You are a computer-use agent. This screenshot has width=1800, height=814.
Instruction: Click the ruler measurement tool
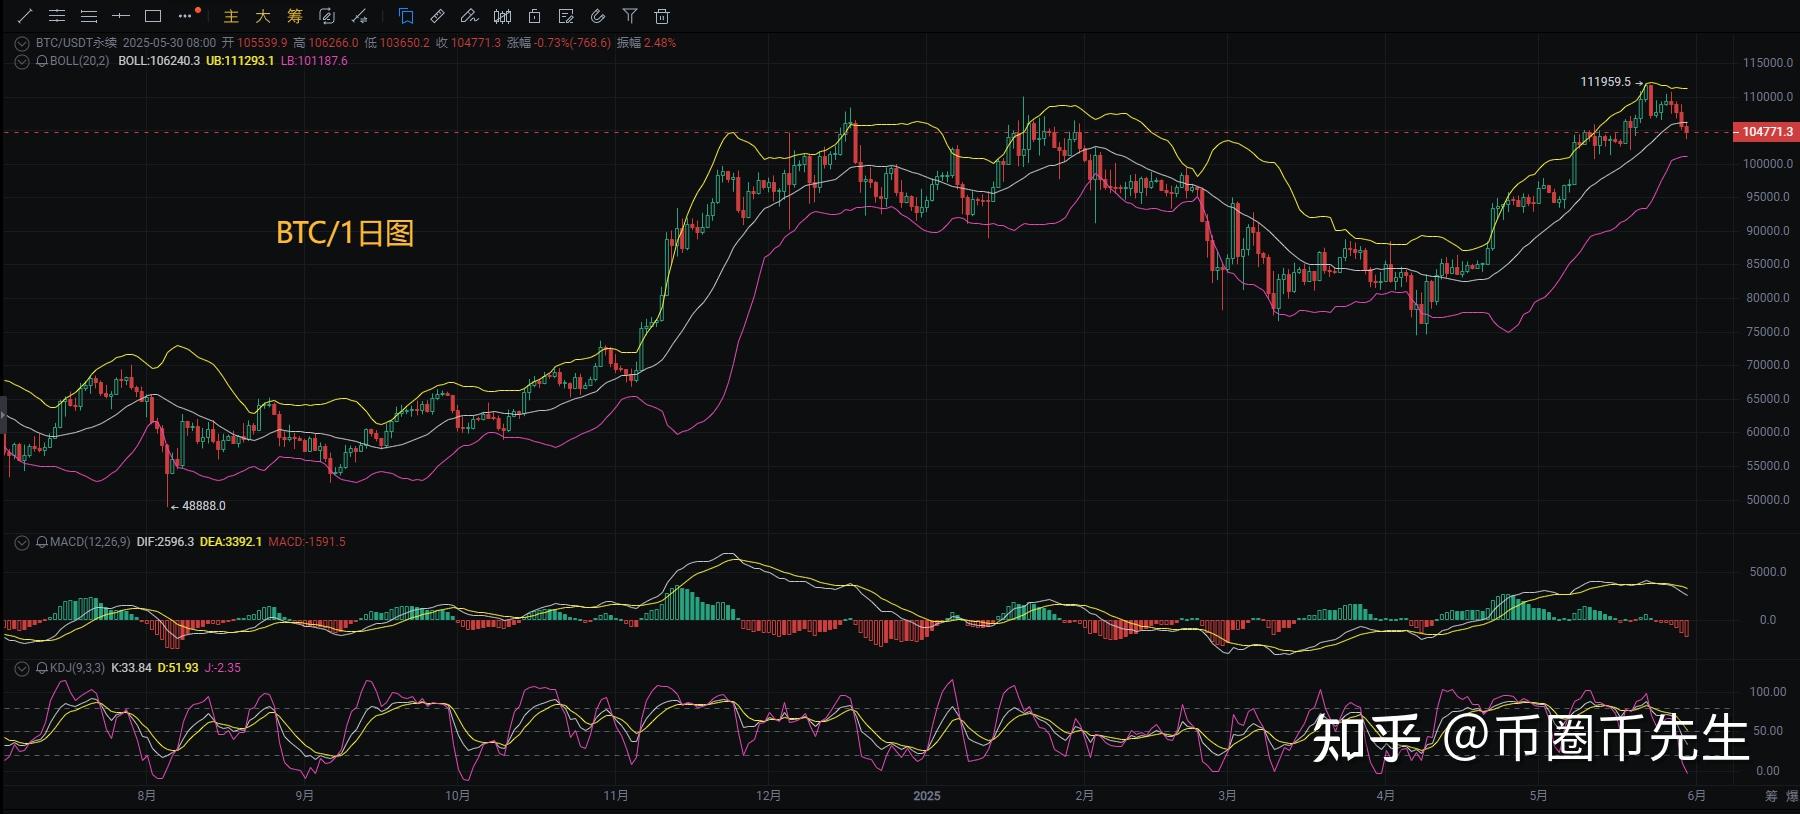437,16
